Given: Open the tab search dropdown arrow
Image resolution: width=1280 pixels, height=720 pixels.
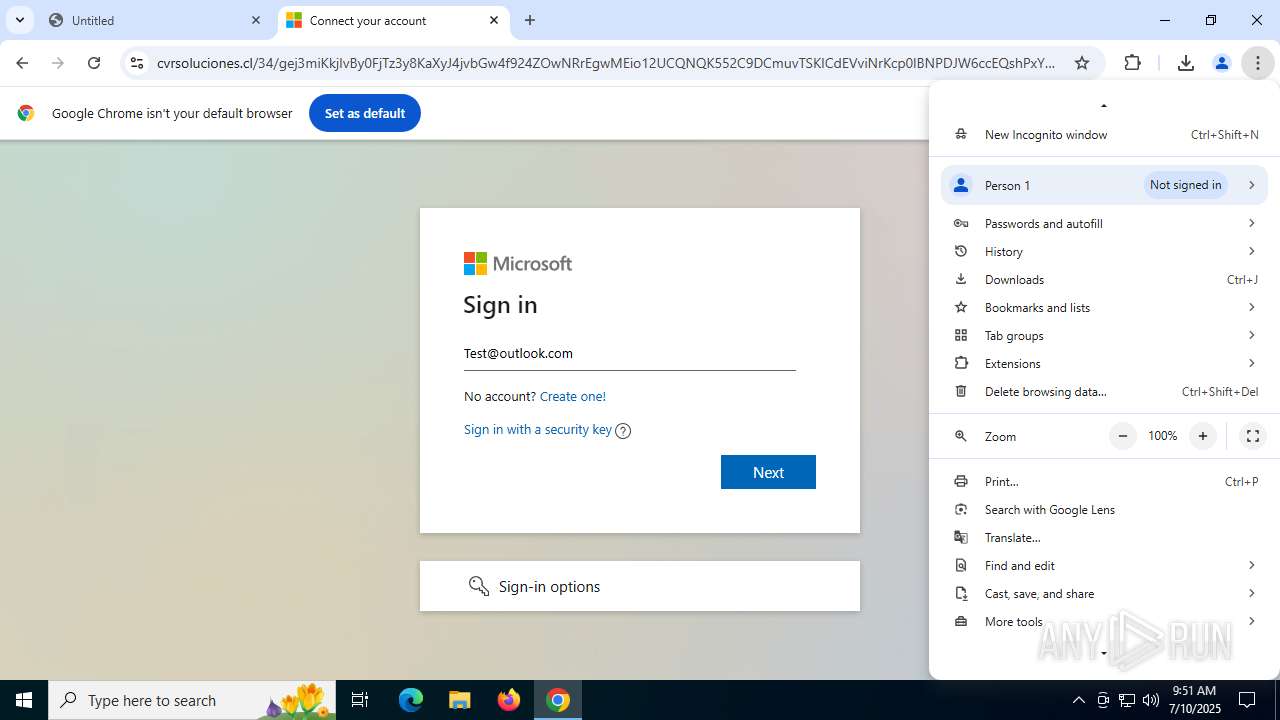Looking at the screenshot, I should pos(20,20).
